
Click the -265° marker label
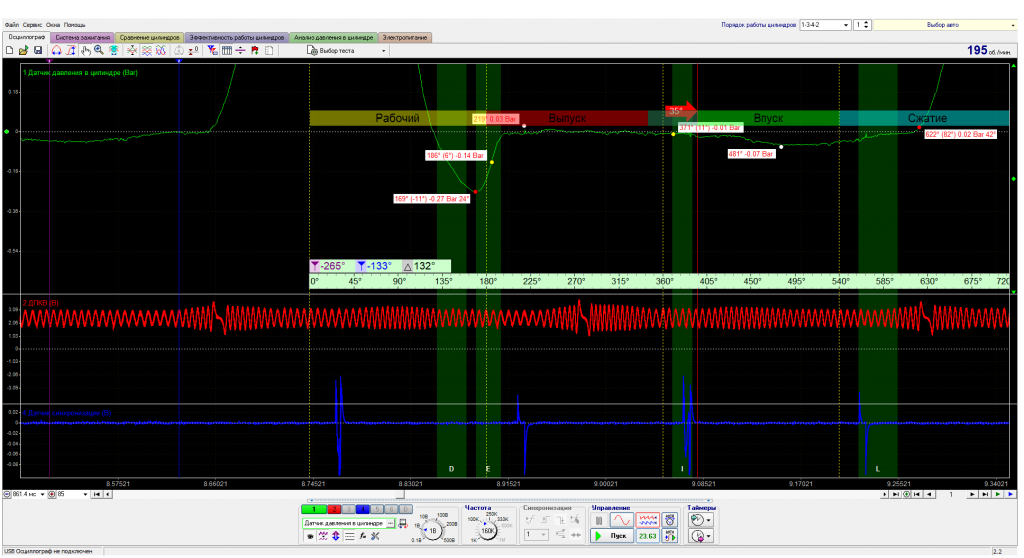(x=331, y=266)
